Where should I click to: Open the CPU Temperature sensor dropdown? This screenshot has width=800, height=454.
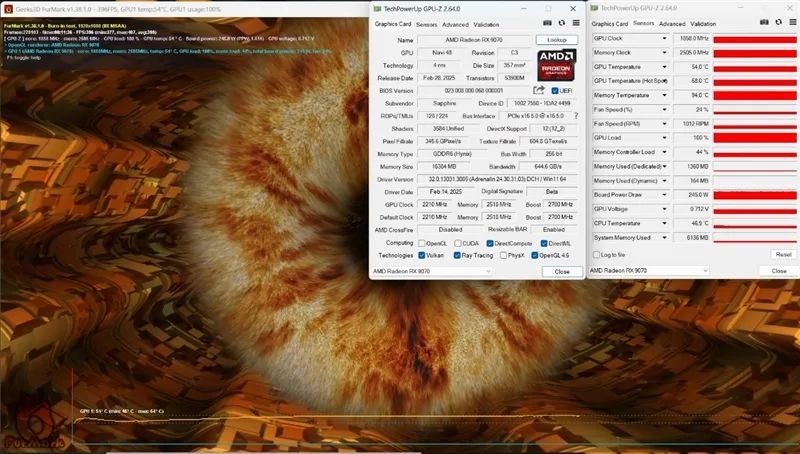pos(664,223)
